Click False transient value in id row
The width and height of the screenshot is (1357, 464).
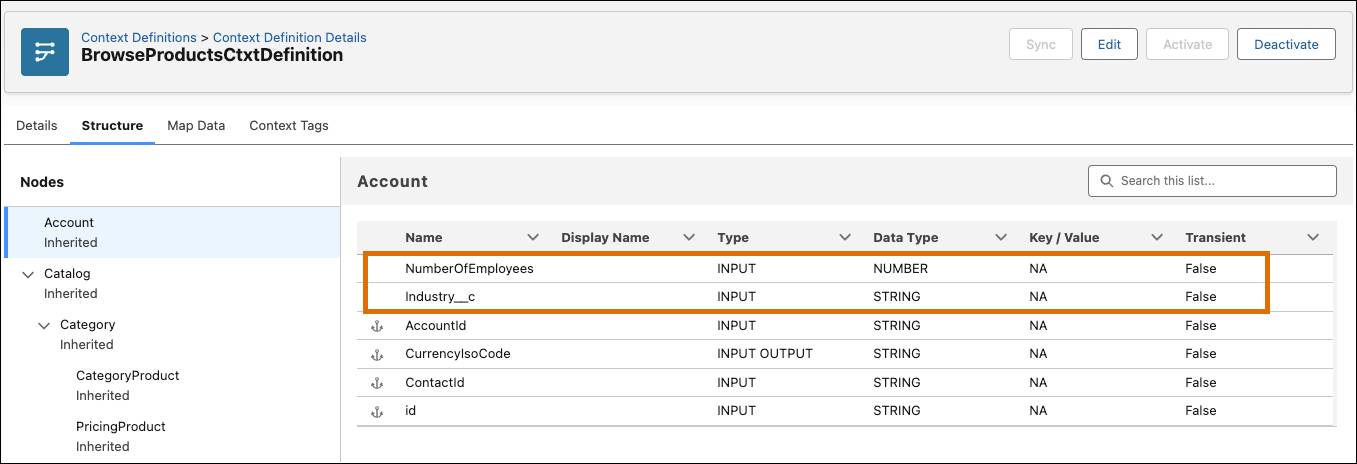1200,411
